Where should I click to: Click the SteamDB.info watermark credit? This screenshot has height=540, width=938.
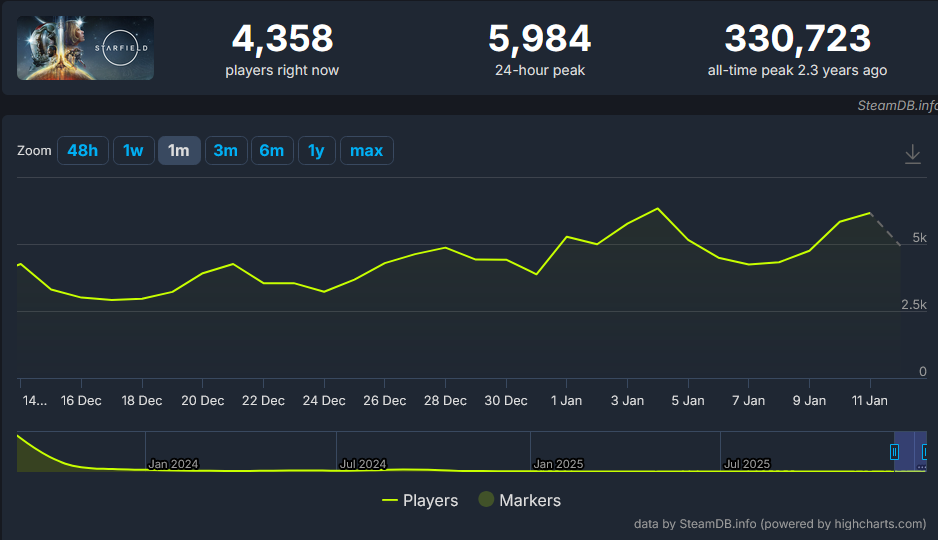point(897,105)
